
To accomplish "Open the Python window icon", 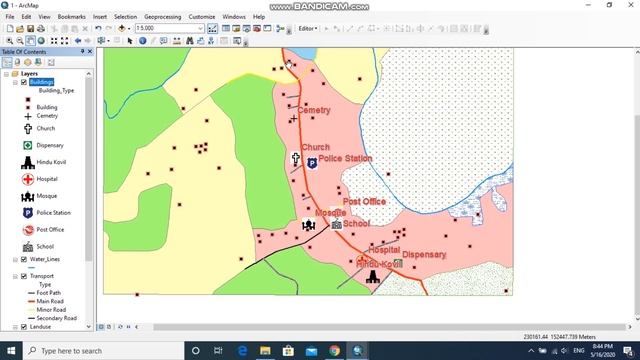I will pyautogui.click(x=267, y=29).
